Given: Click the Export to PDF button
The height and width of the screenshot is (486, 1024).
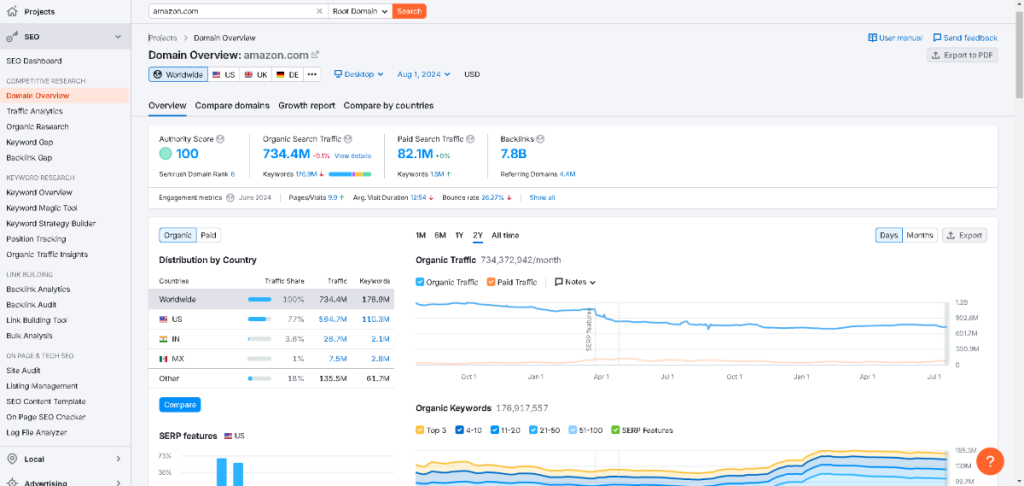Looking at the screenshot, I should 962,55.
